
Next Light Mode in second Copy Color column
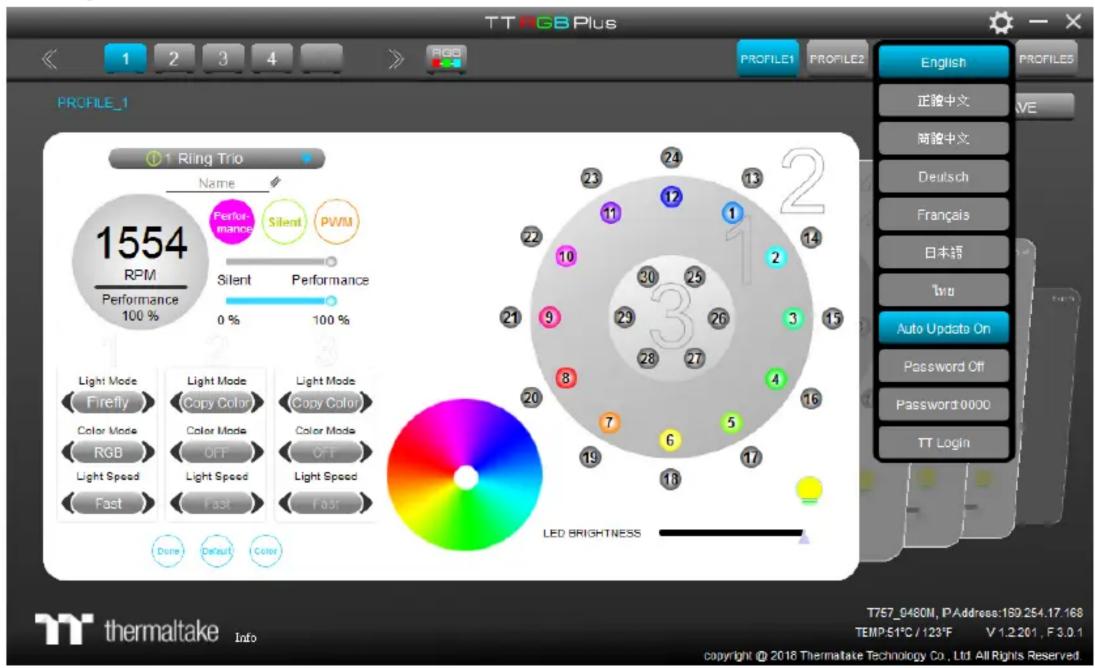(257, 403)
